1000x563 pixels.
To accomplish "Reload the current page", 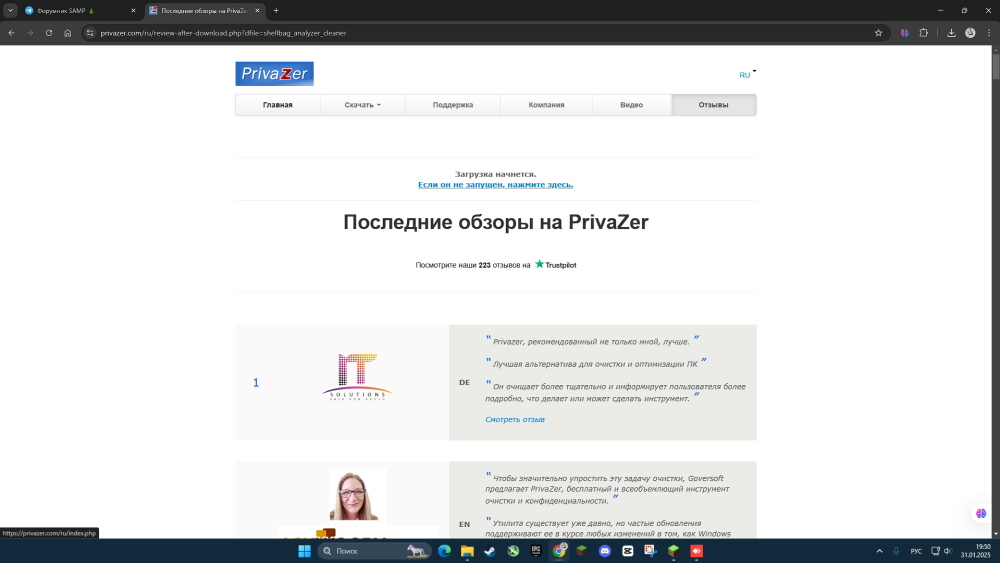I will (48, 33).
